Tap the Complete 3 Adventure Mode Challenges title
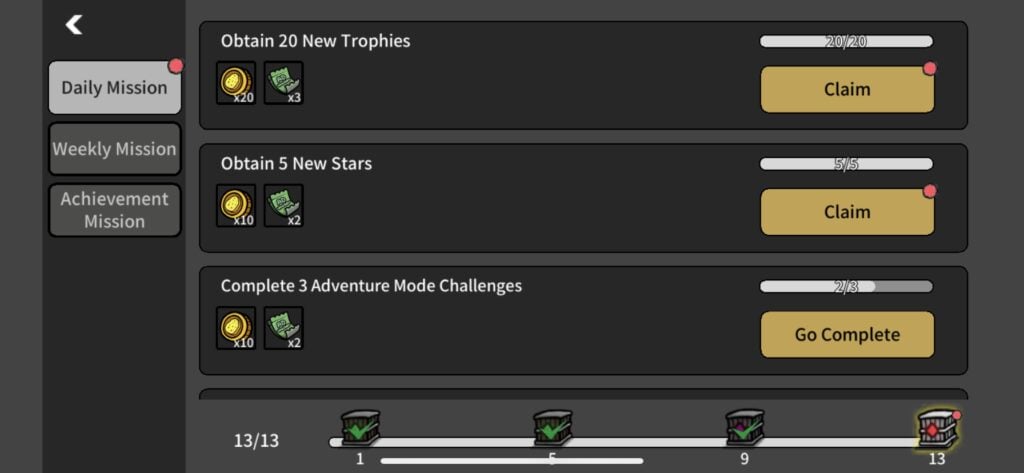This screenshot has height=473, width=1024. (371, 285)
